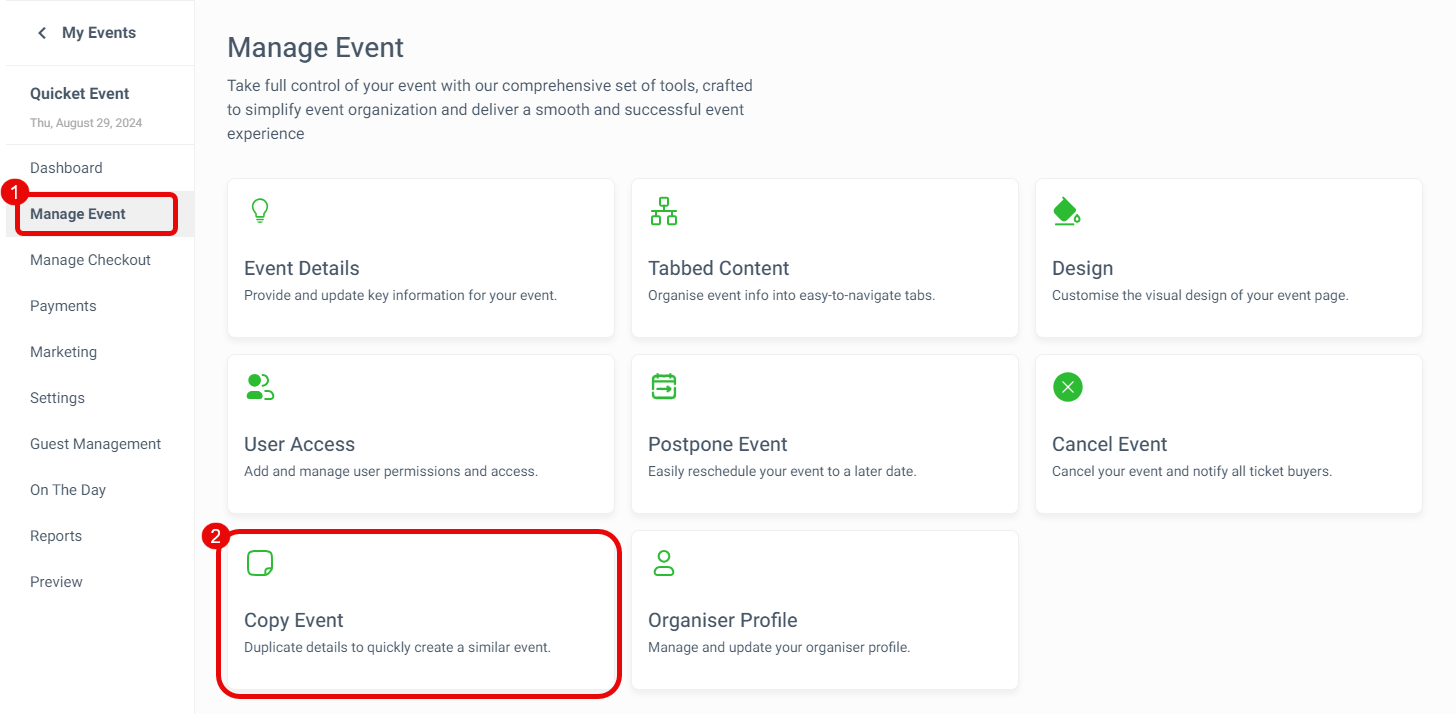Screen dimensions: 1456x714
Task: Open the Copy Event card
Action: (420, 612)
